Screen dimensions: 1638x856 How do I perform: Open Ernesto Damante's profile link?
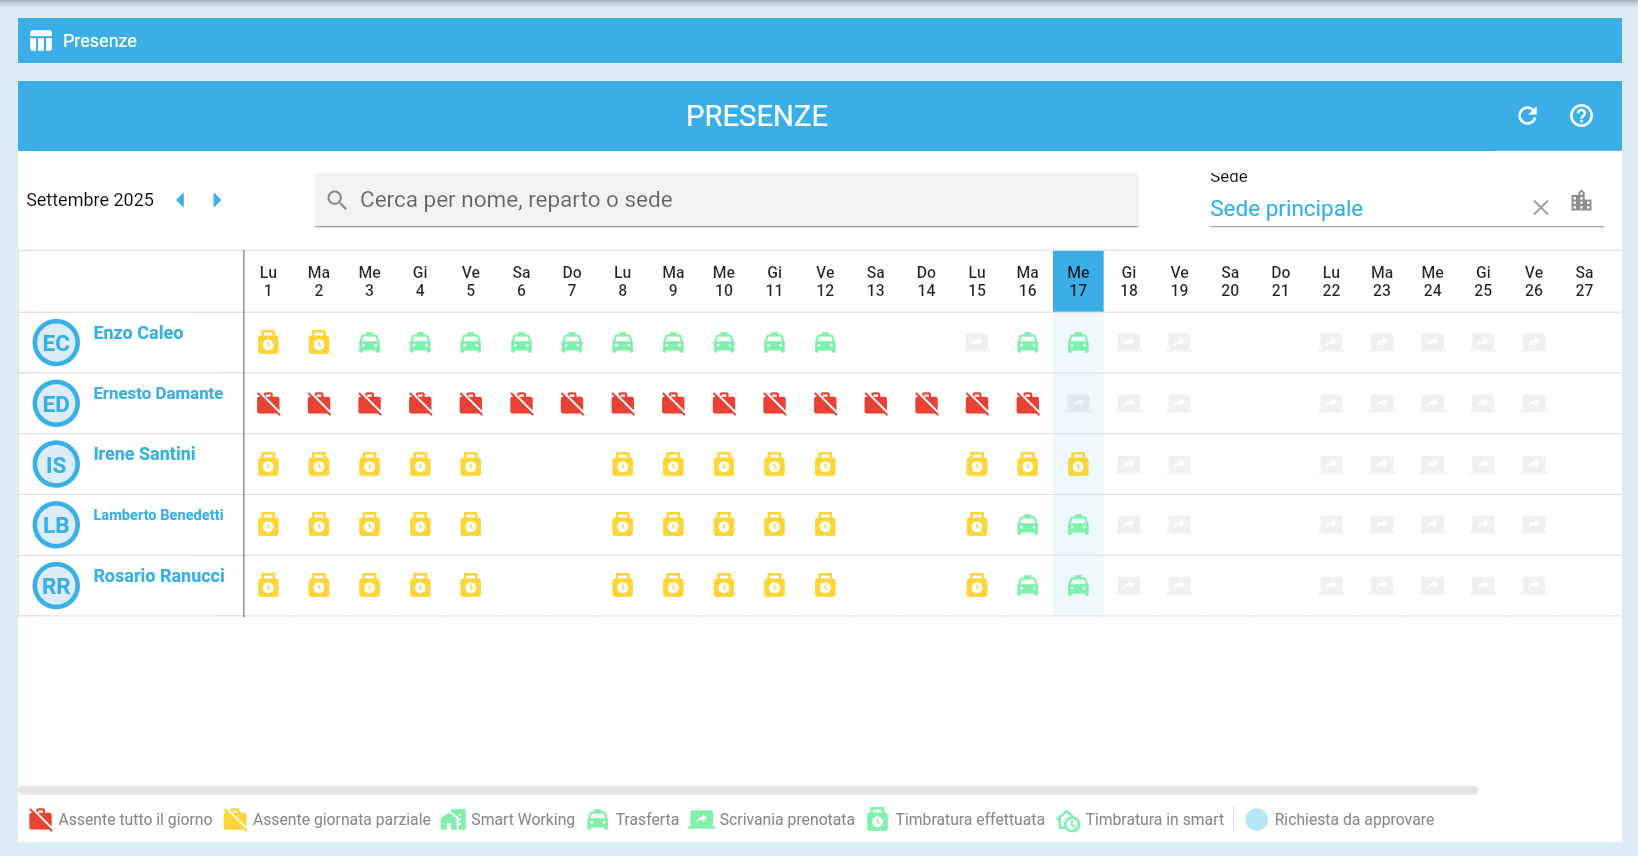click(x=158, y=394)
